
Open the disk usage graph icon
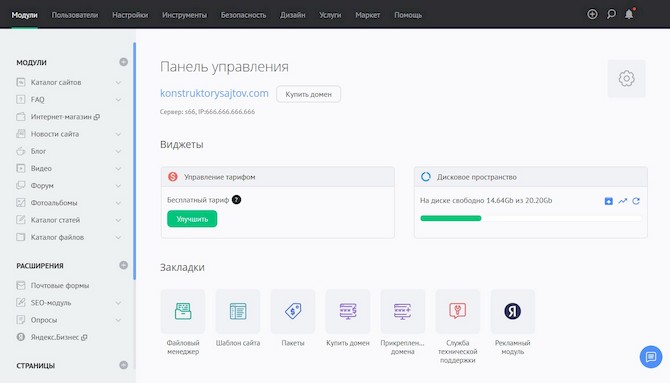pyautogui.click(x=623, y=201)
